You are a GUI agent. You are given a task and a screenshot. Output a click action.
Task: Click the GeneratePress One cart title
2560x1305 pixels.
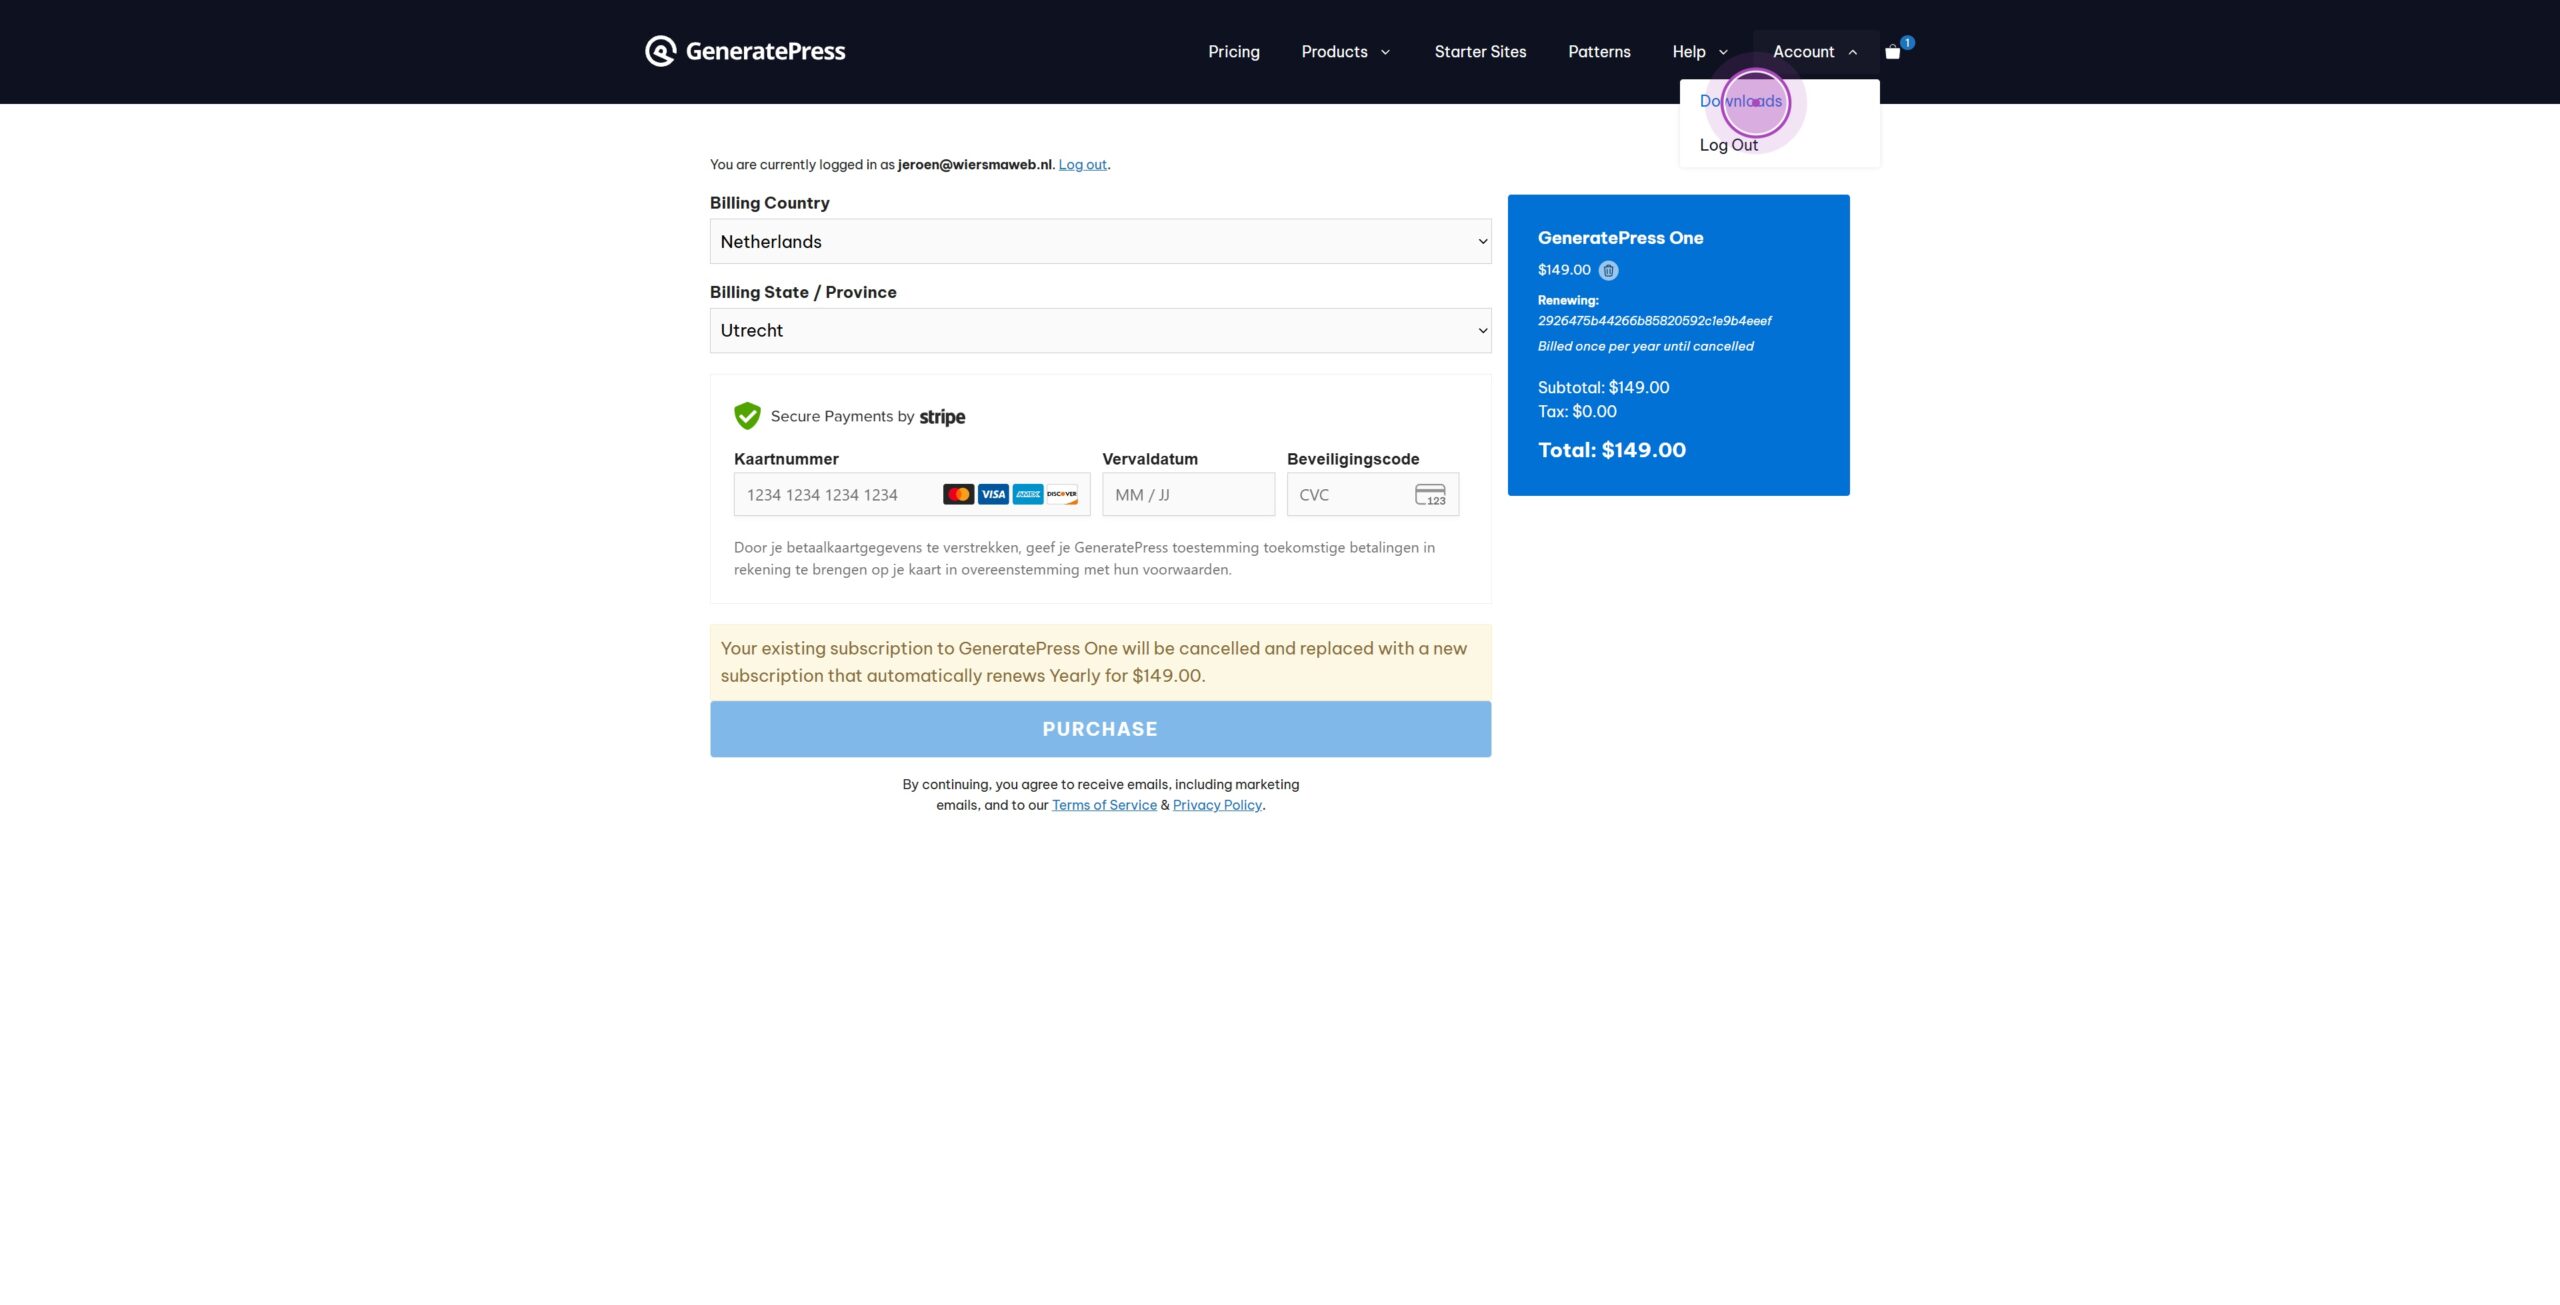pos(1620,238)
